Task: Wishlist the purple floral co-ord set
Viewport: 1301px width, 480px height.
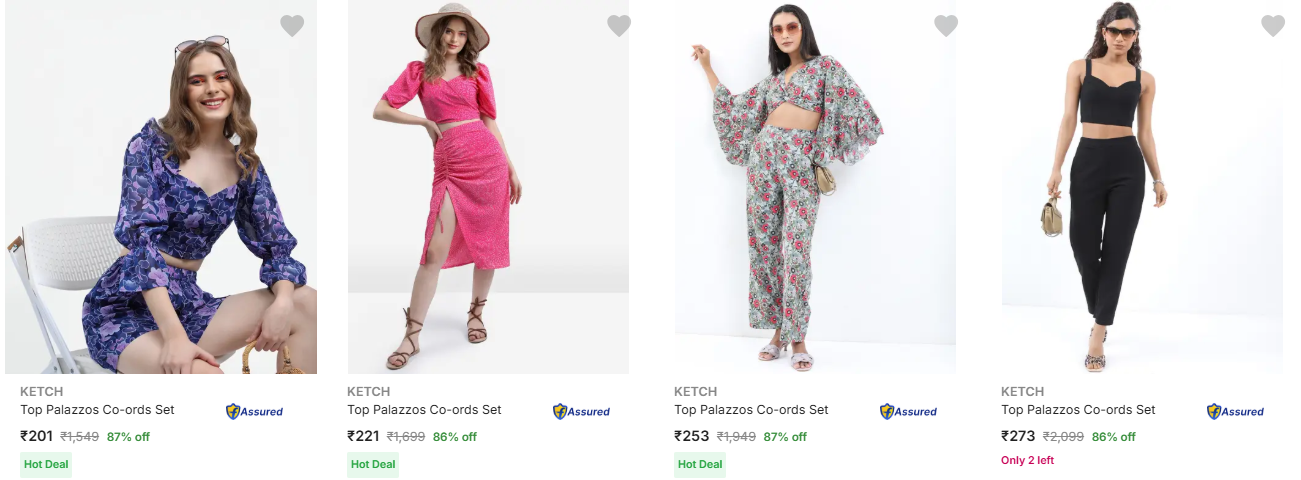Action: 292,26
